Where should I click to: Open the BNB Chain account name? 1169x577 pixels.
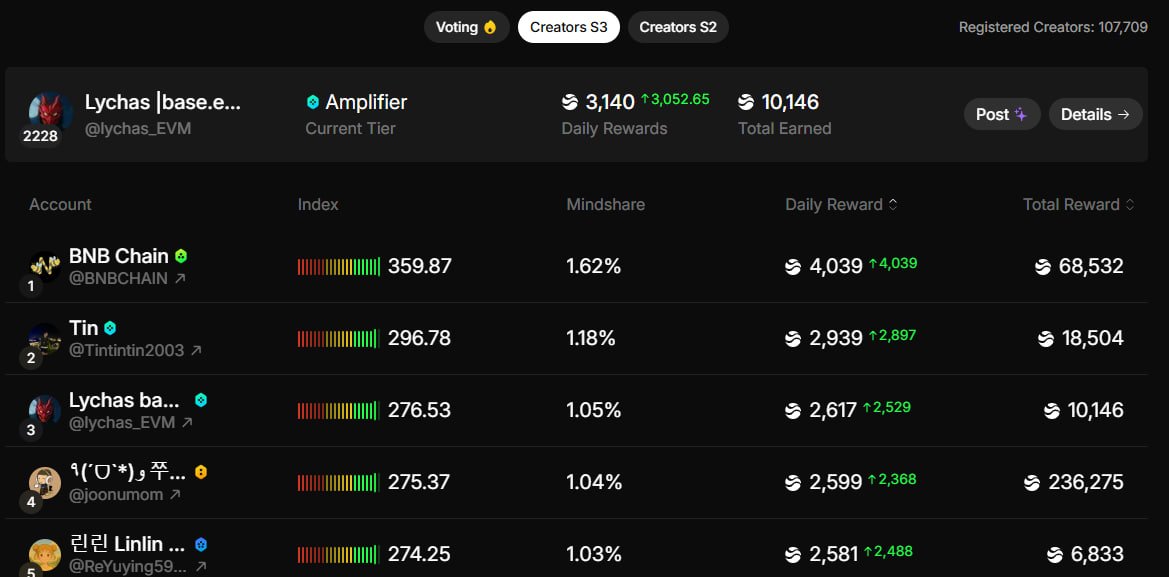[x=119, y=256]
